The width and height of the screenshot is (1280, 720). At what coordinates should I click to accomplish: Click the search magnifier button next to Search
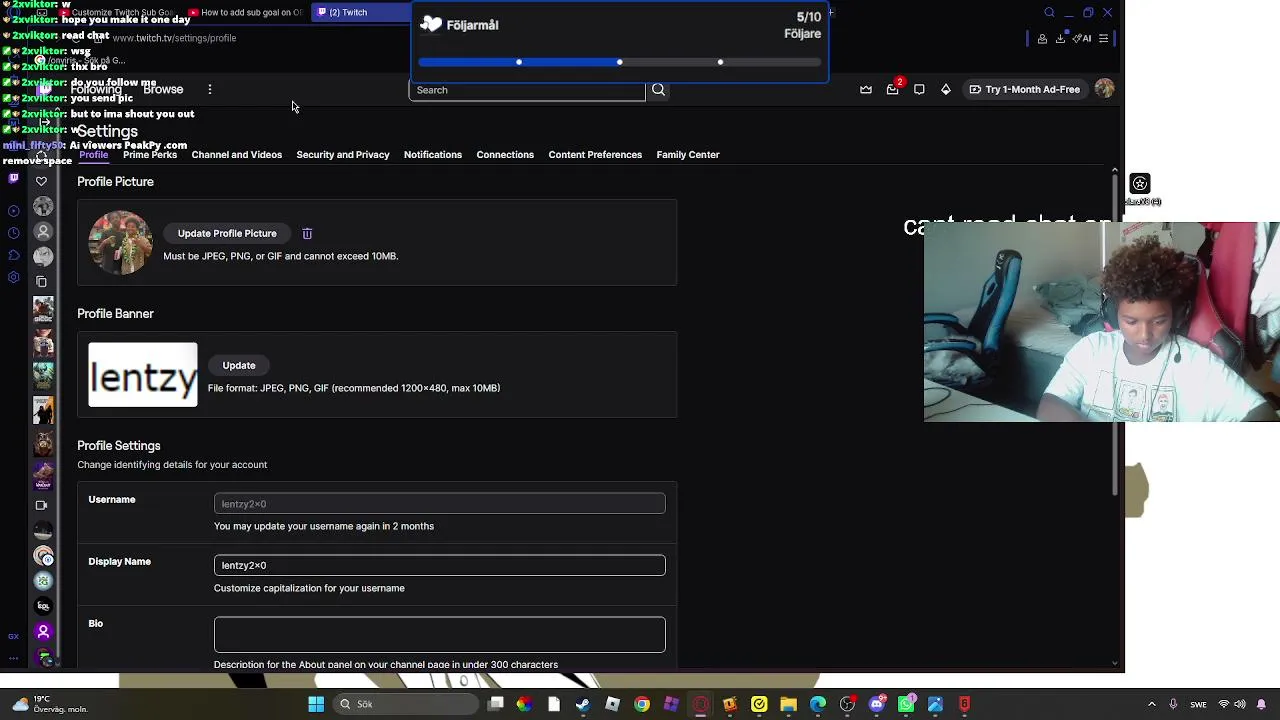(658, 90)
